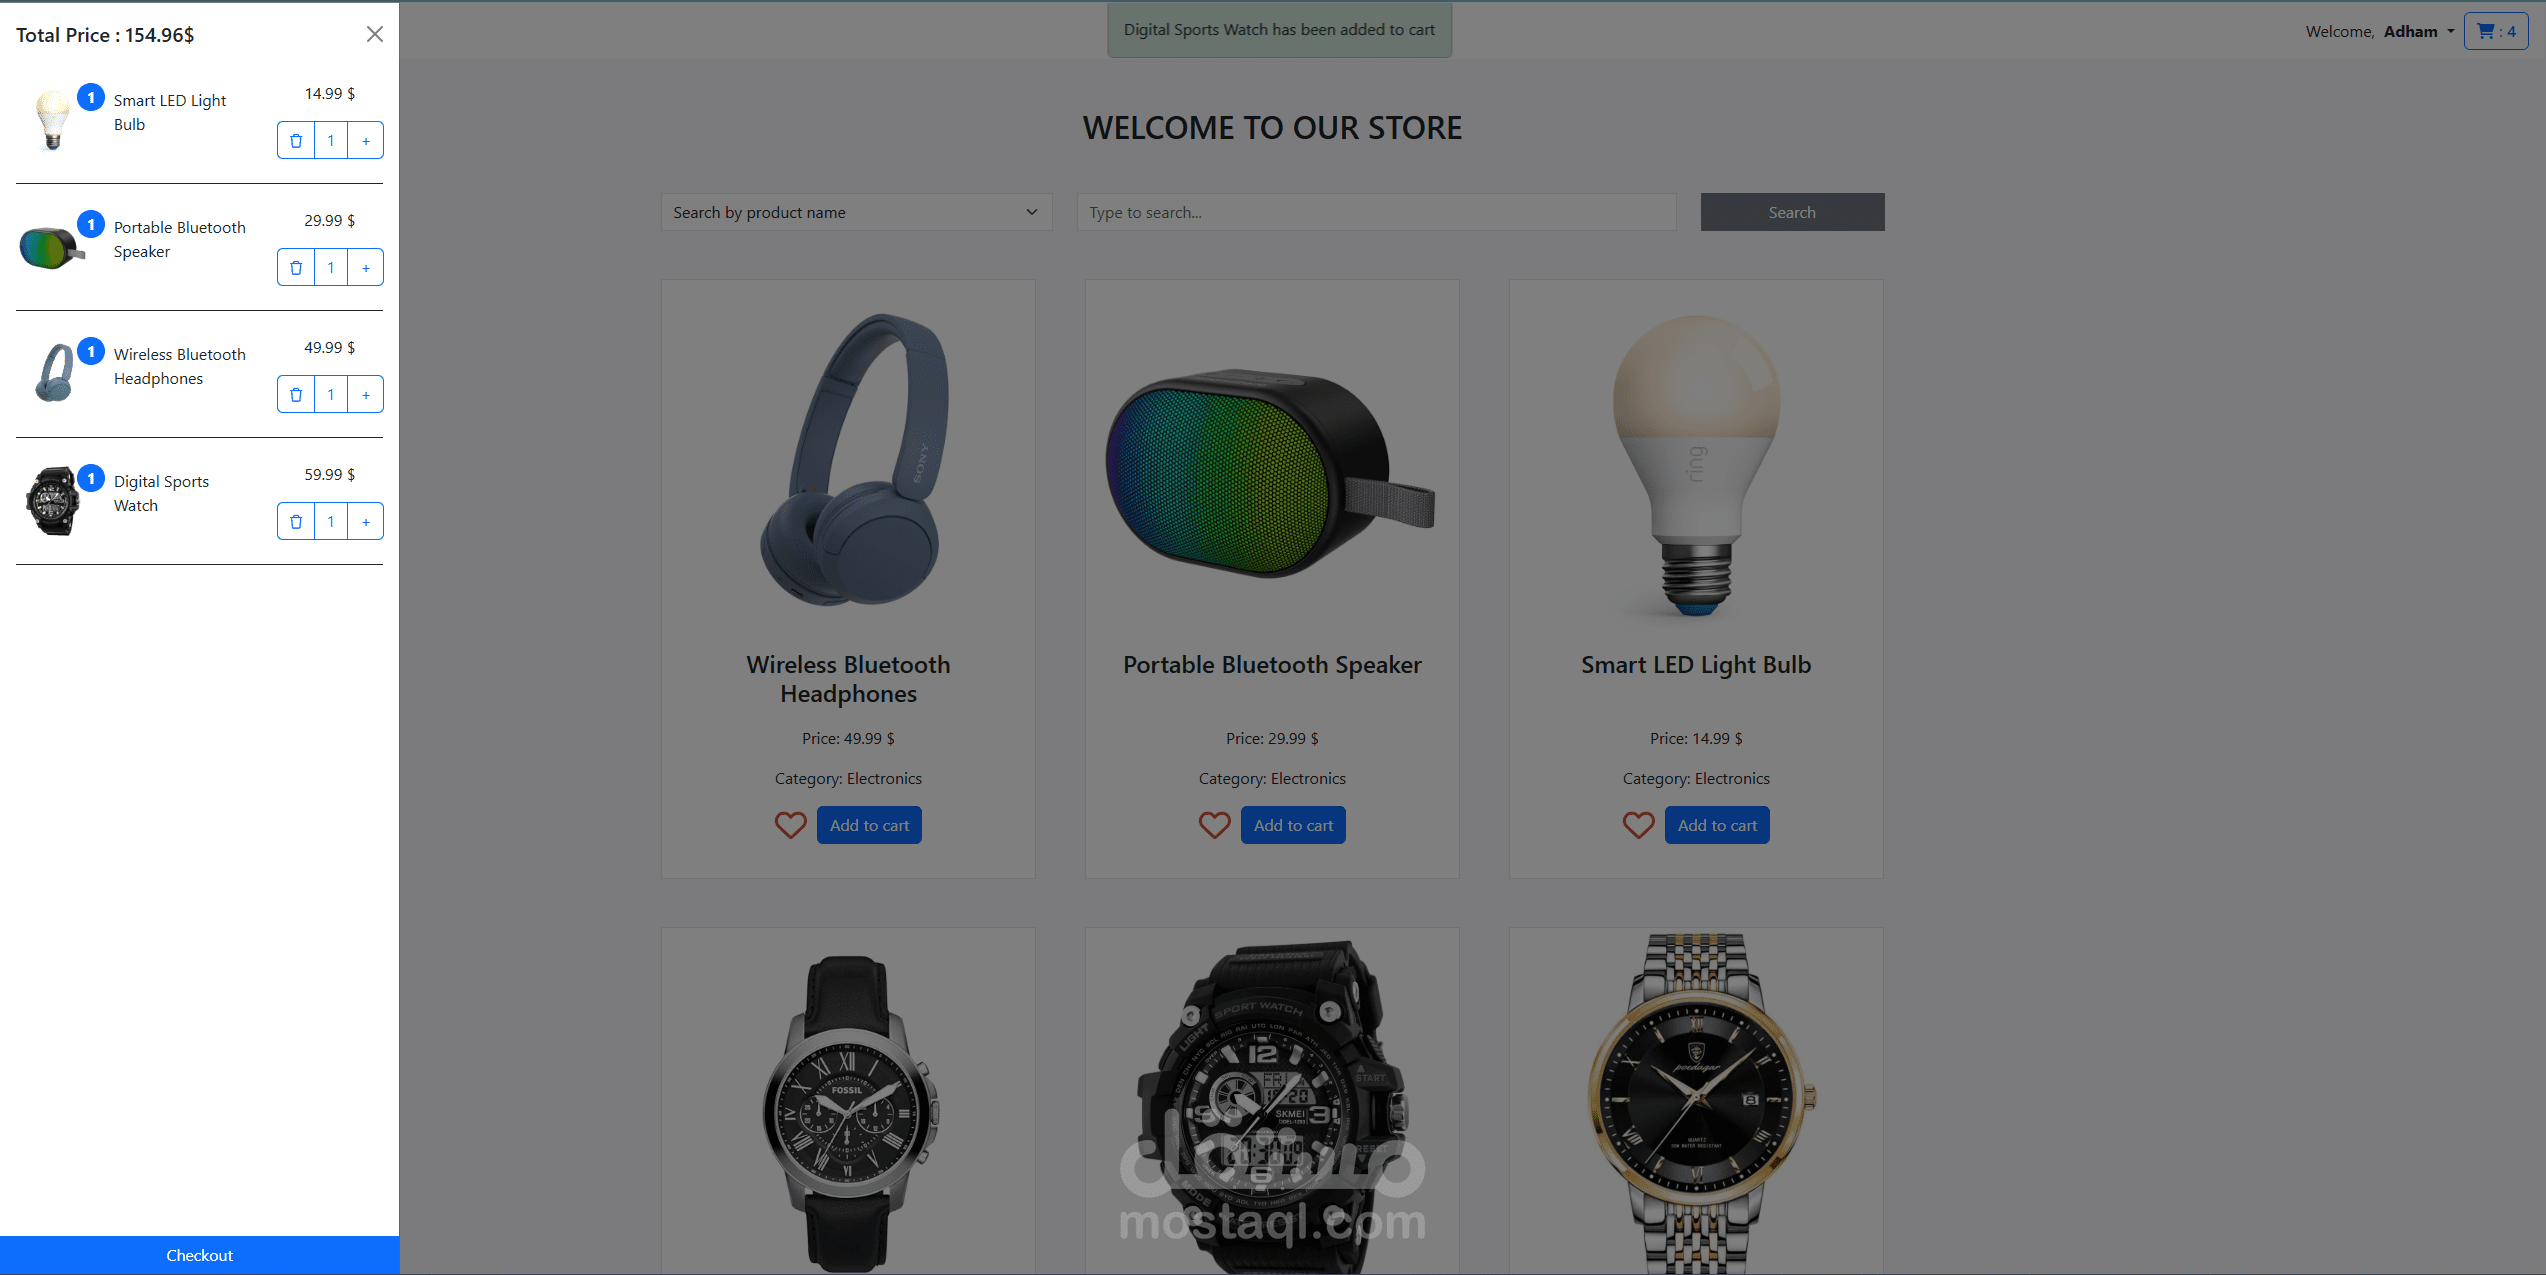The height and width of the screenshot is (1275, 2546).
Task: Increase Smart LED Light Bulb quantity
Action: tap(366, 141)
